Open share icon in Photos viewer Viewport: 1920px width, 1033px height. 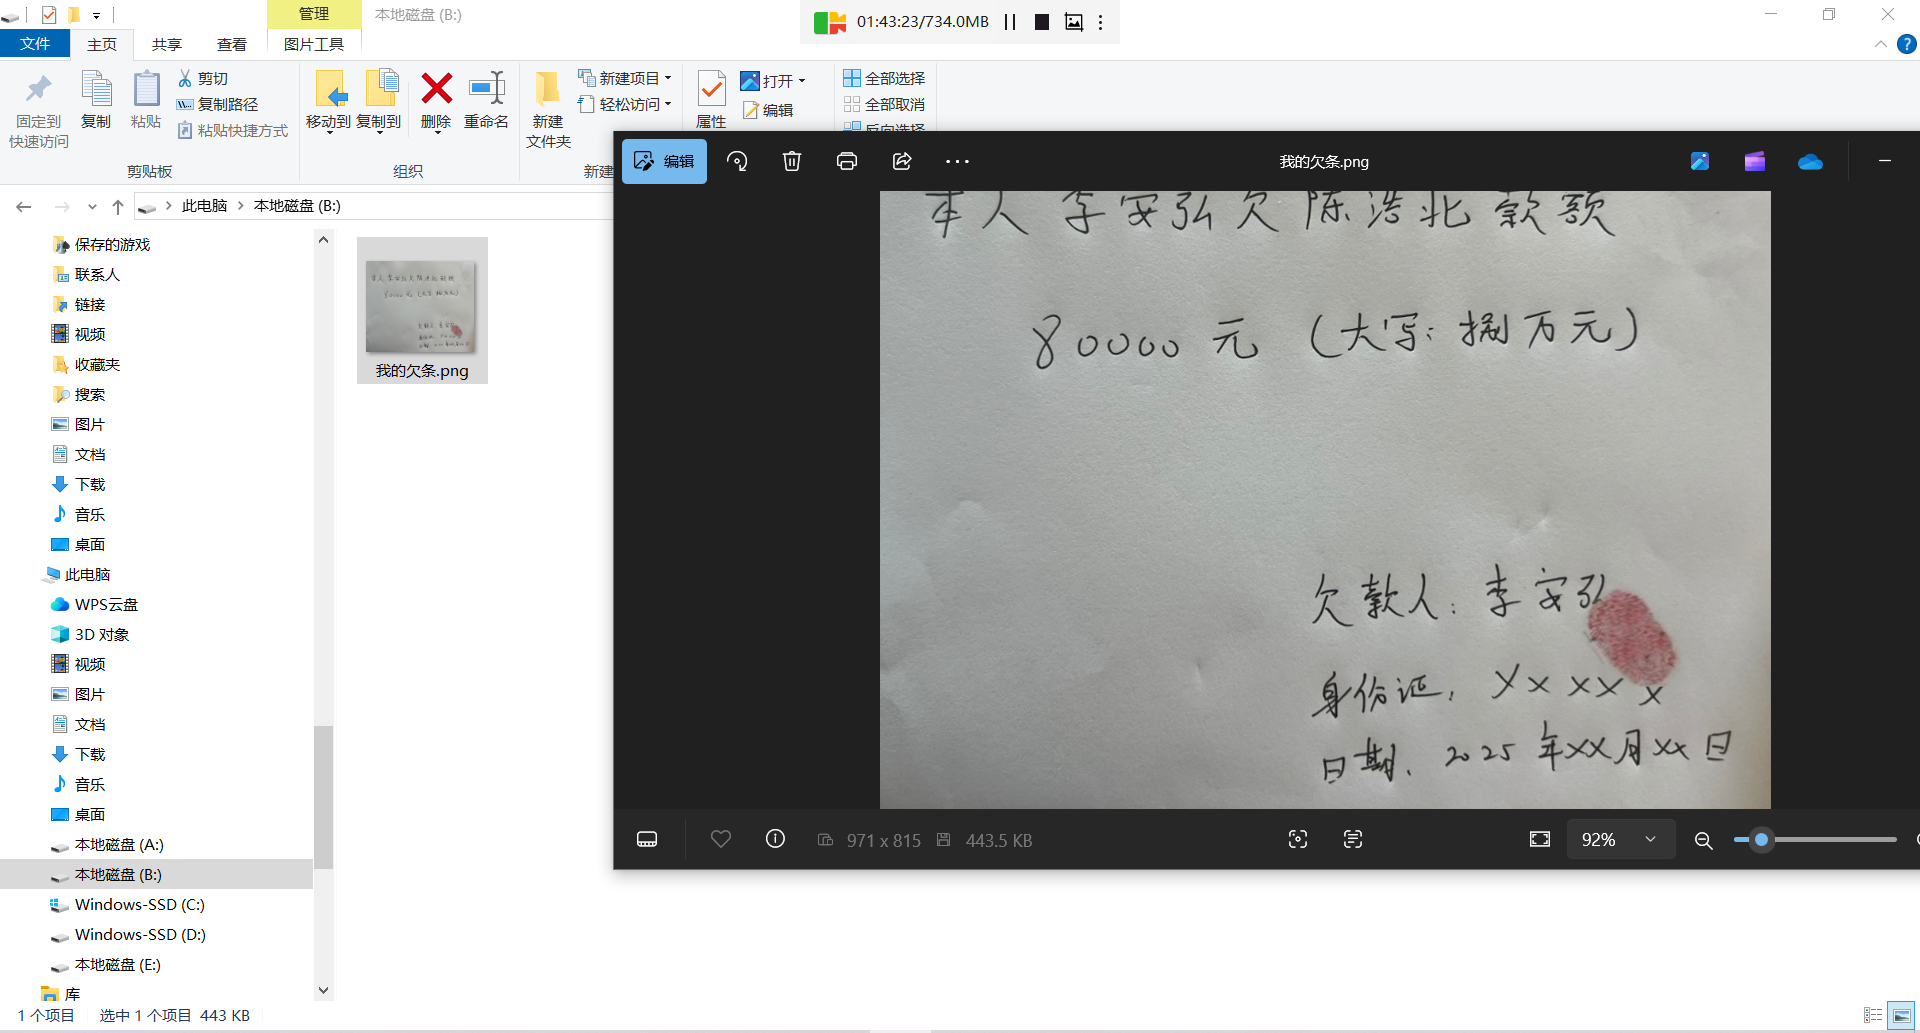point(901,161)
